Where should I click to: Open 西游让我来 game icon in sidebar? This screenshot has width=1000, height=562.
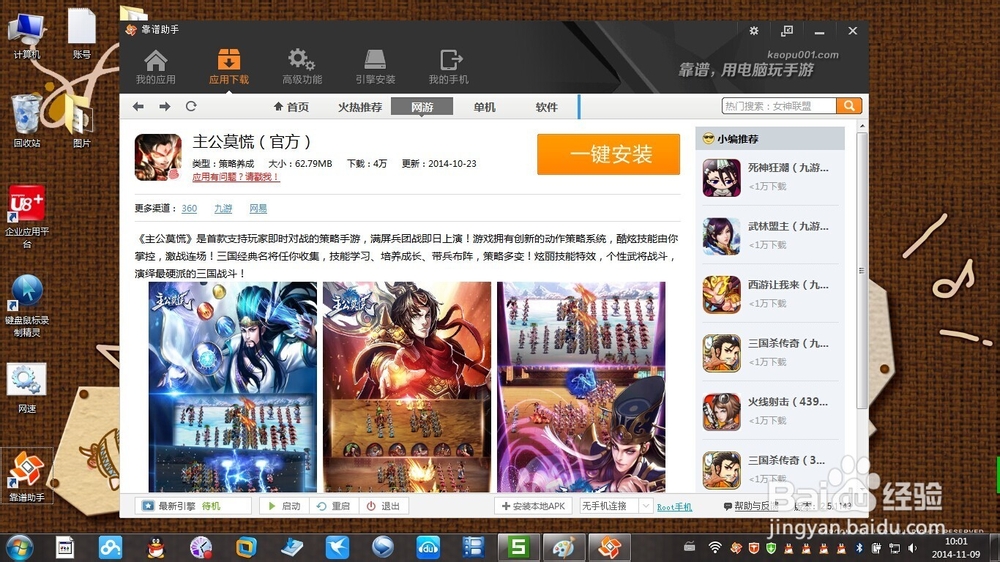click(x=721, y=295)
